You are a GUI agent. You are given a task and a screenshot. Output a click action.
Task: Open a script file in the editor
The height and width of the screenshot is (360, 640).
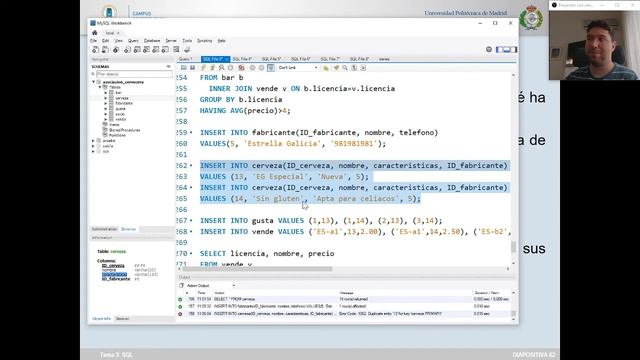point(184,68)
